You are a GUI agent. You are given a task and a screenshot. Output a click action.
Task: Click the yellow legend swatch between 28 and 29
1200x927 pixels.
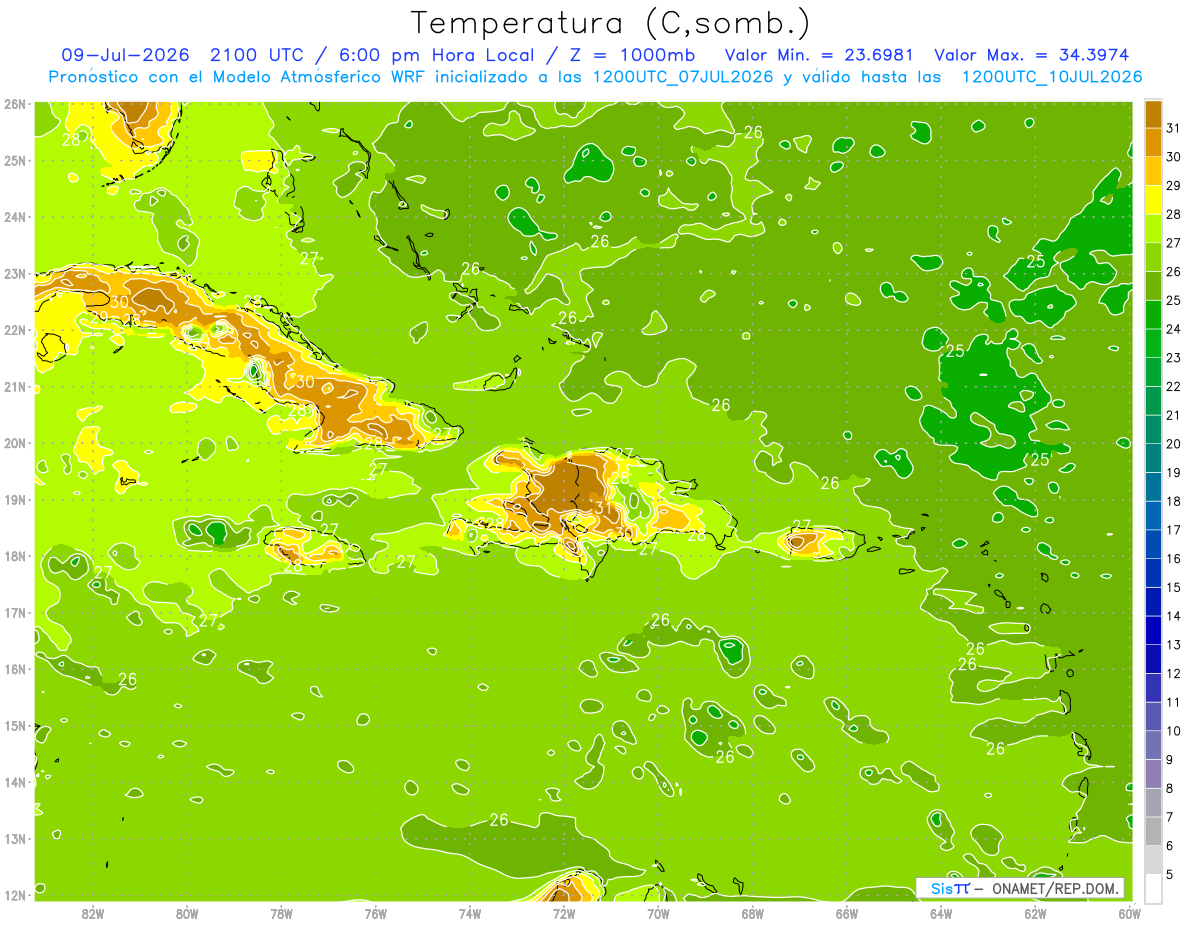coord(1154,200)
